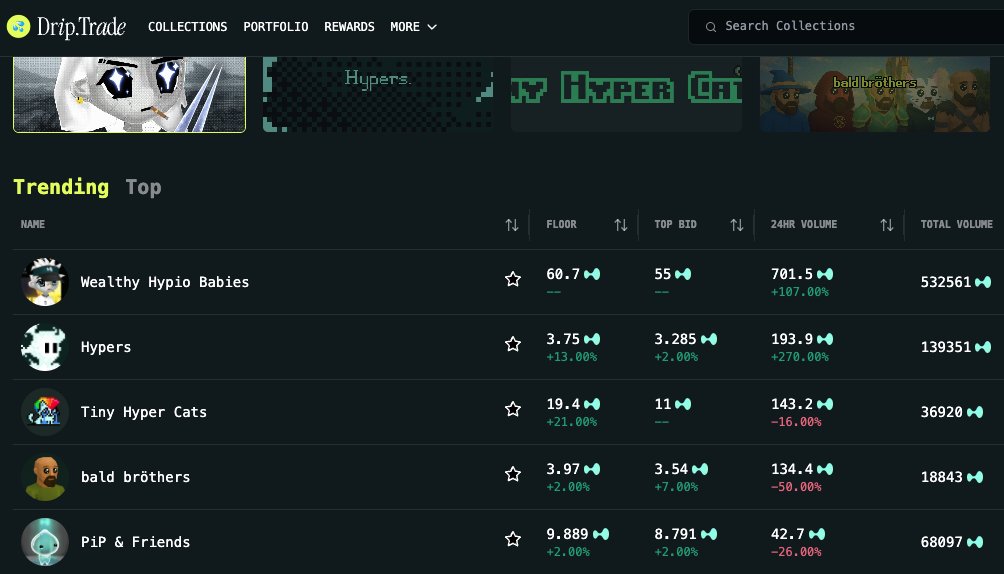Open the Tiny Hyper Cats collection
Viewport: 1004px width, 574px height.
click(143, 412)
